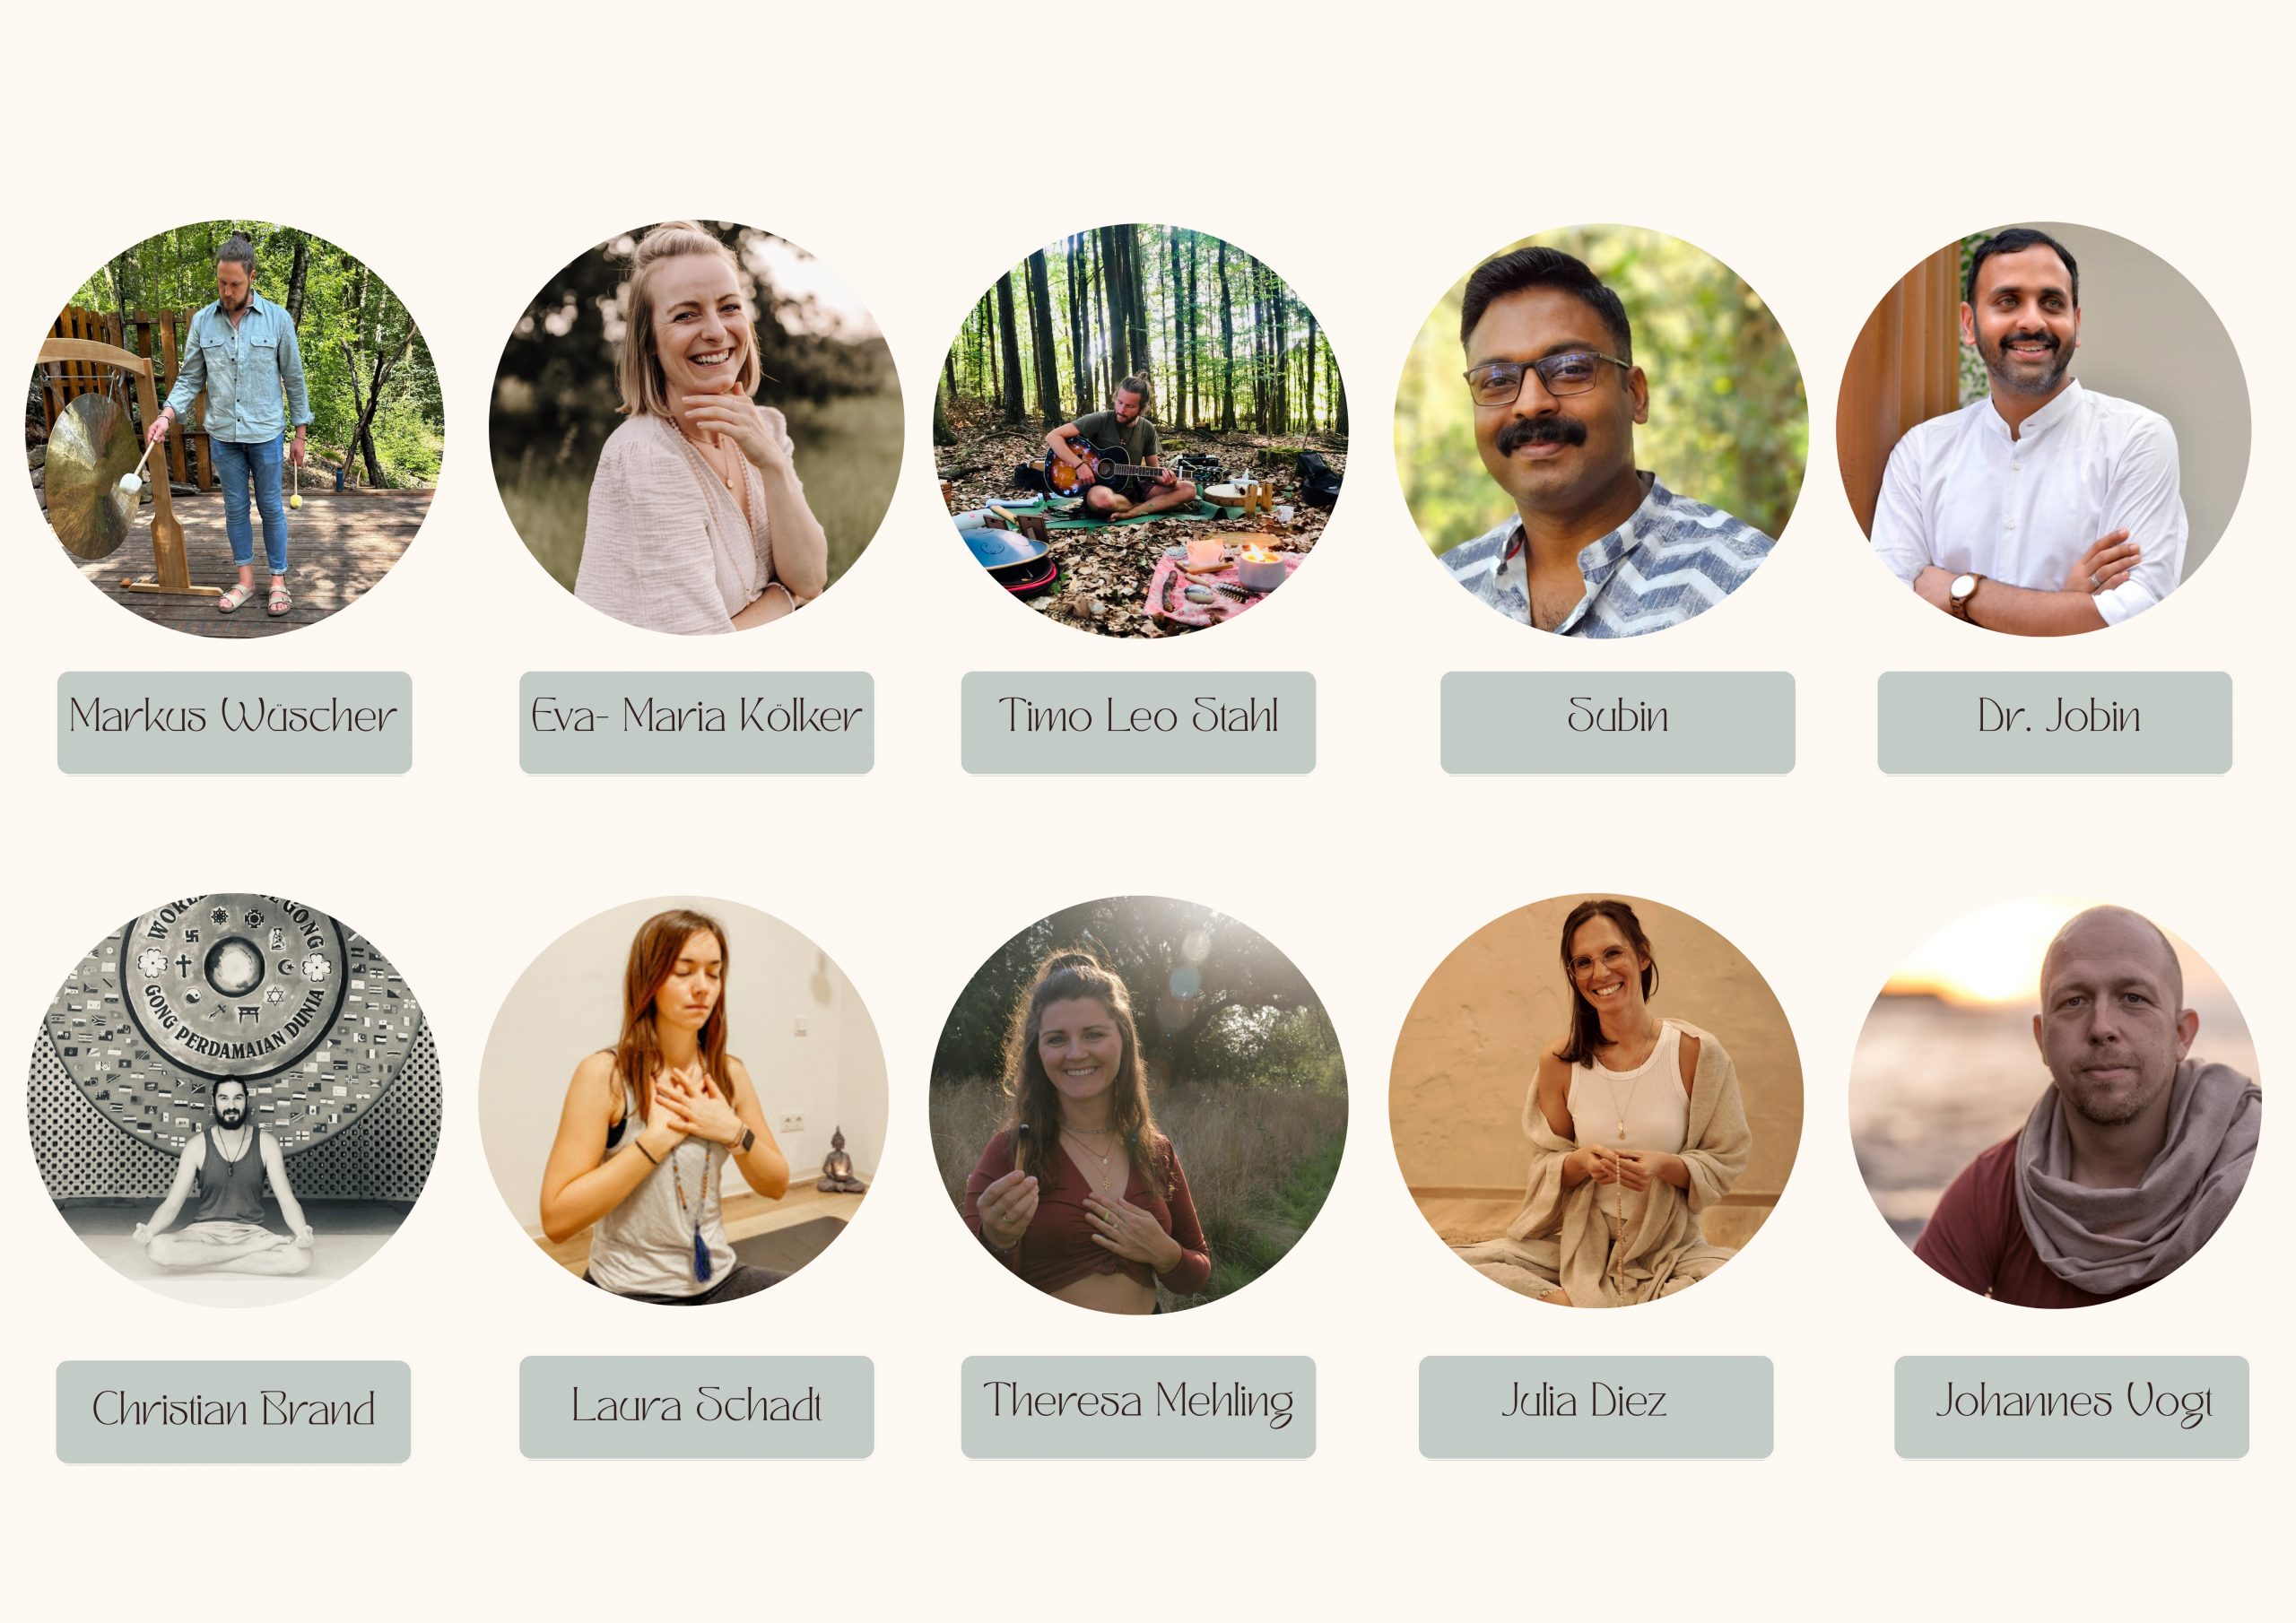Open the photo above Julia Diez

[x=1596, y=1100]
